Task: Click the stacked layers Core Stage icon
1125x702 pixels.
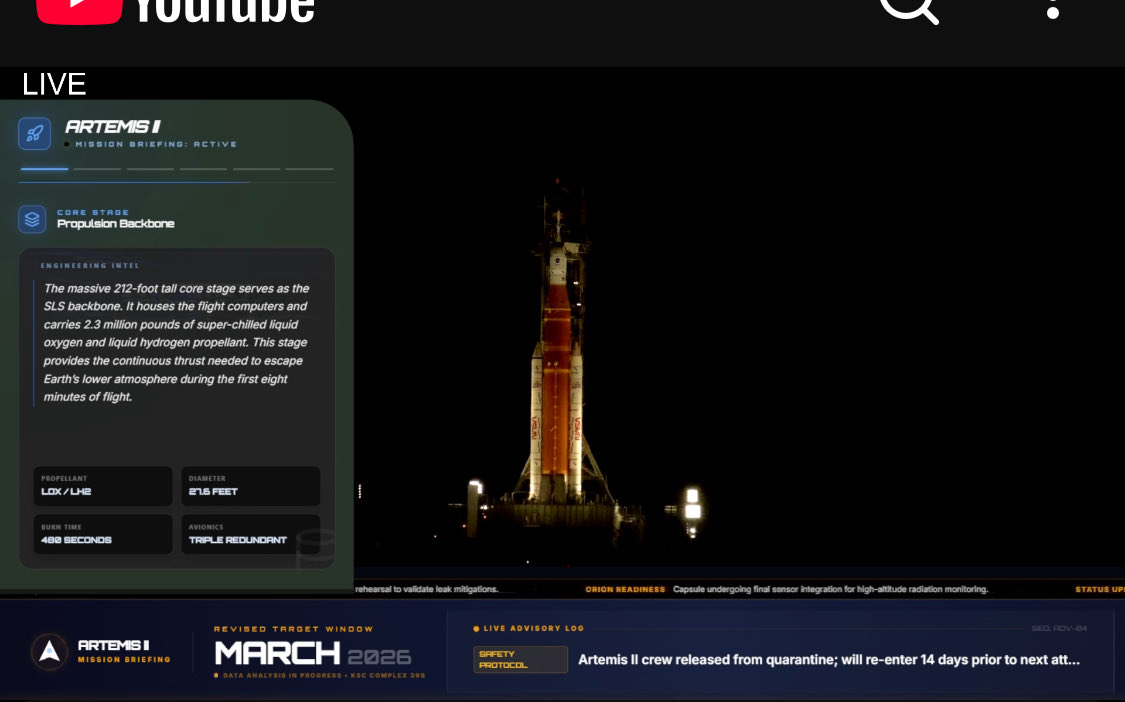Action: coord(32,219)
